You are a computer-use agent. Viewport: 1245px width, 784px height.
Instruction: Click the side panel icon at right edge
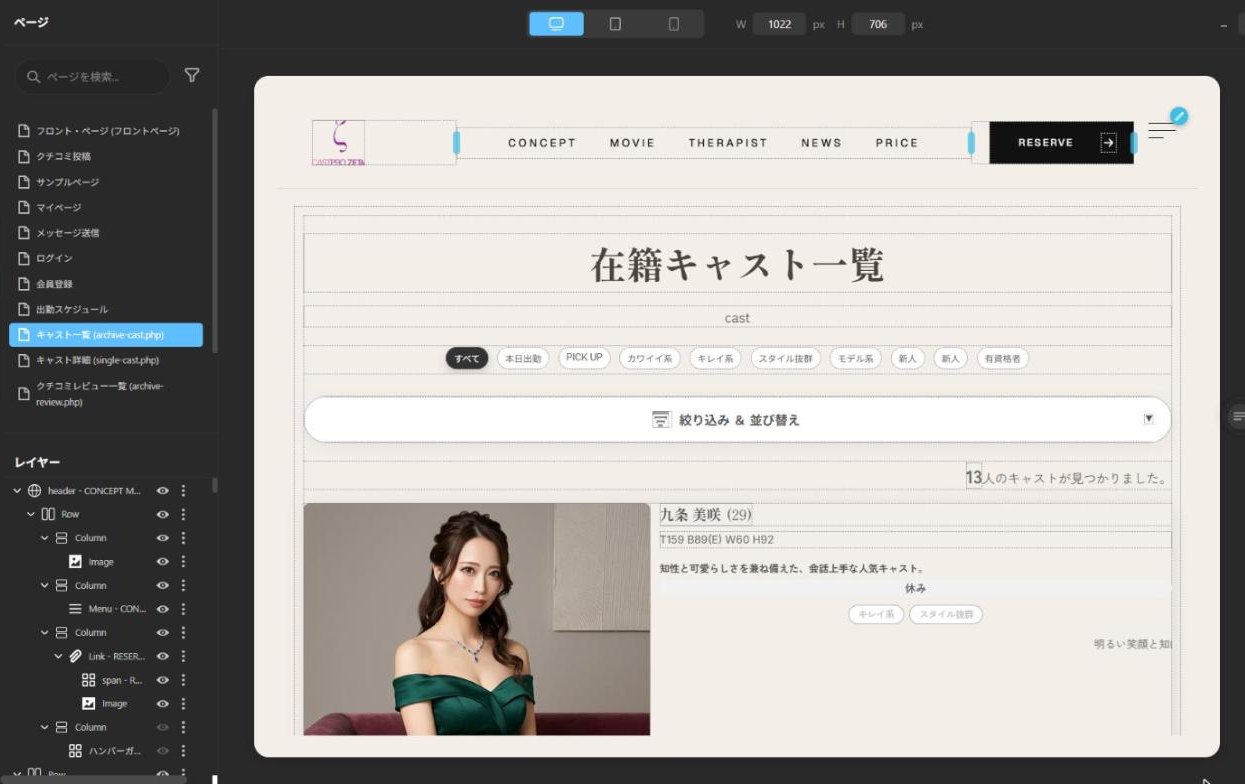click(x=1238, y=416)
